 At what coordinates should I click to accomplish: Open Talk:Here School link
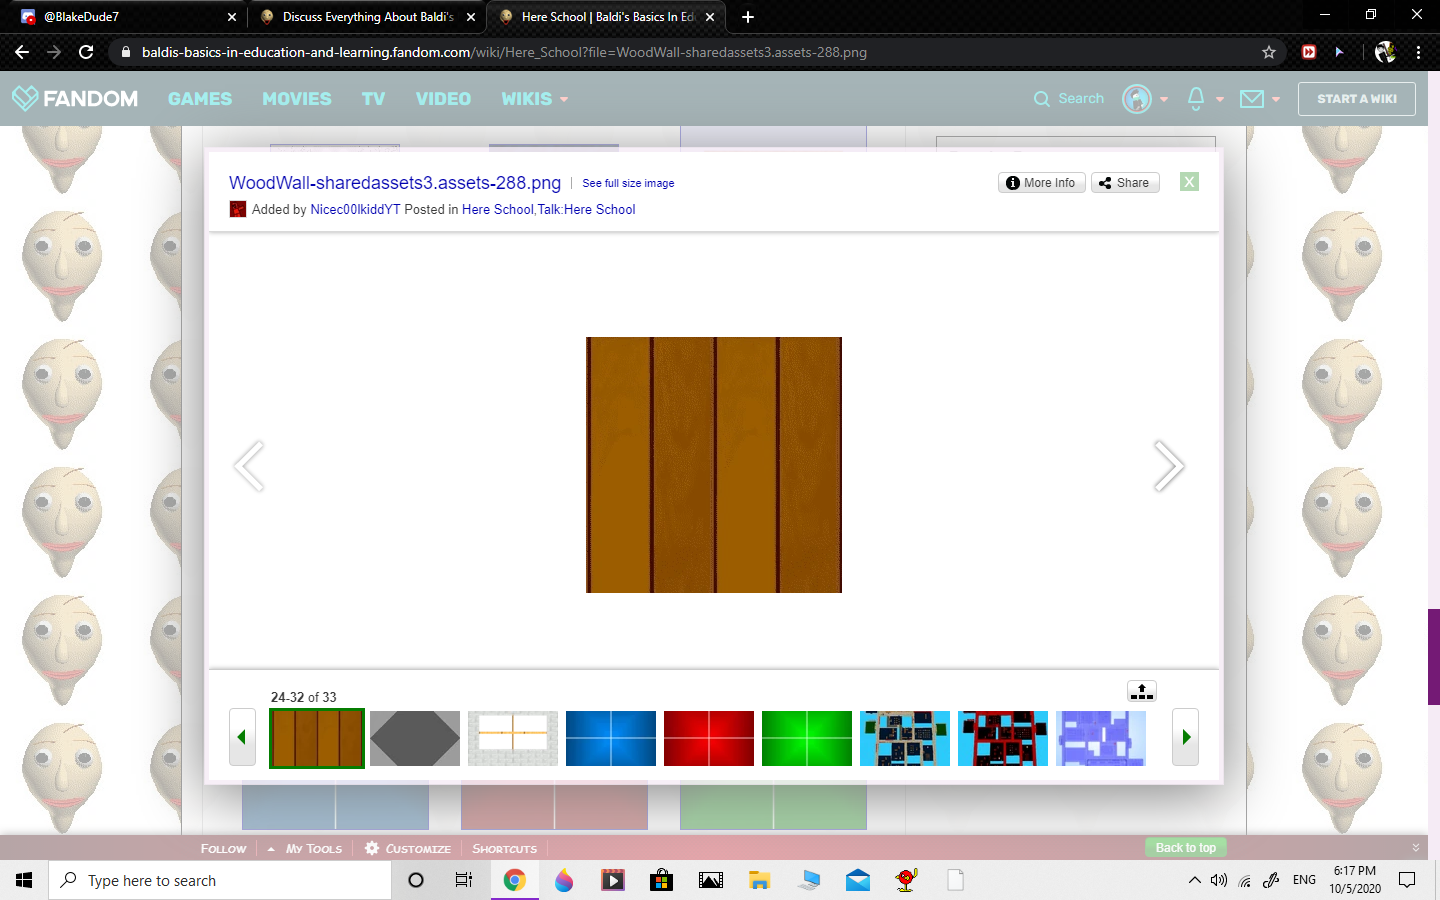click(587, 209)
